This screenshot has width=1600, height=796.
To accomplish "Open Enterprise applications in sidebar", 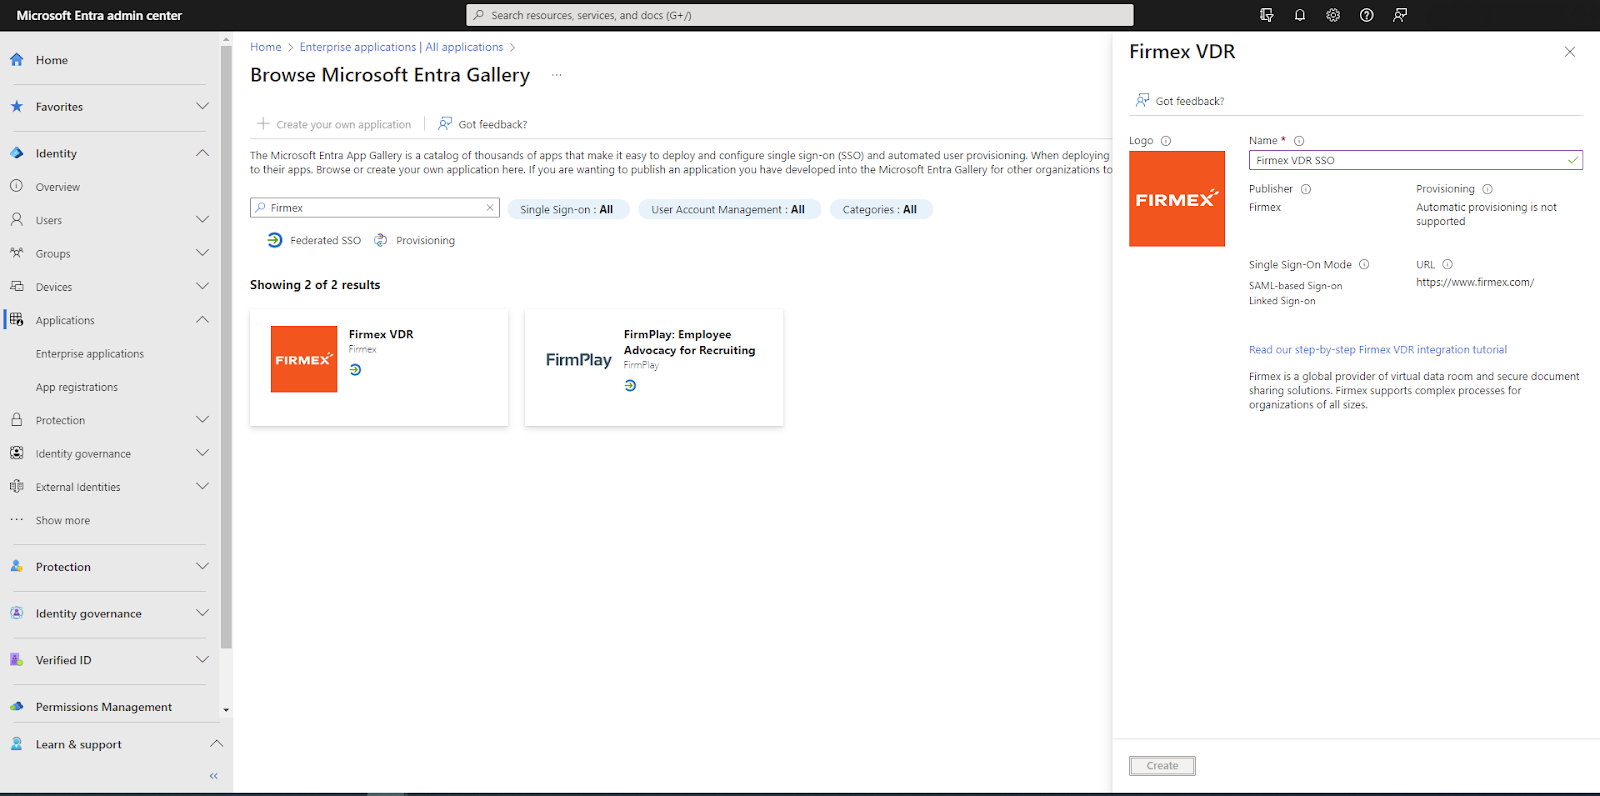I will pyautogui.click(x=90, y=354).
